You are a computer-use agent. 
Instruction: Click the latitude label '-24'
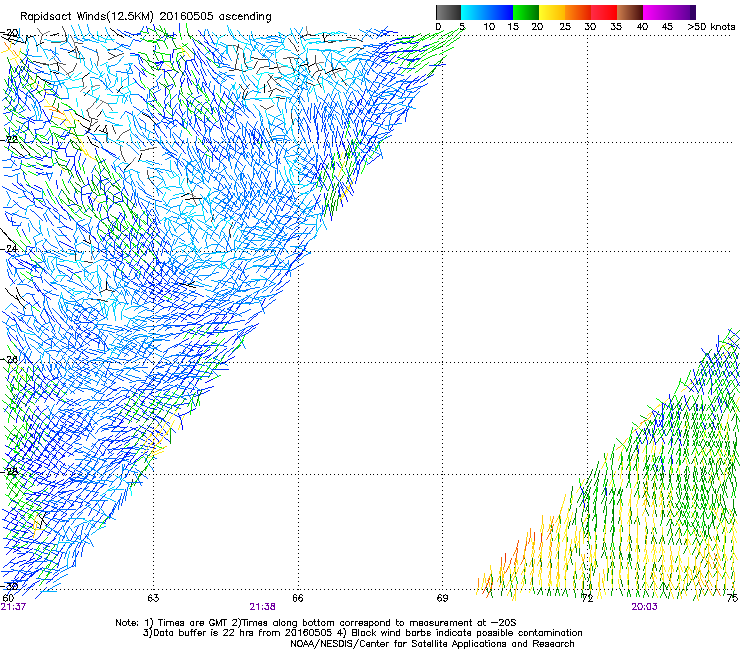9,248
